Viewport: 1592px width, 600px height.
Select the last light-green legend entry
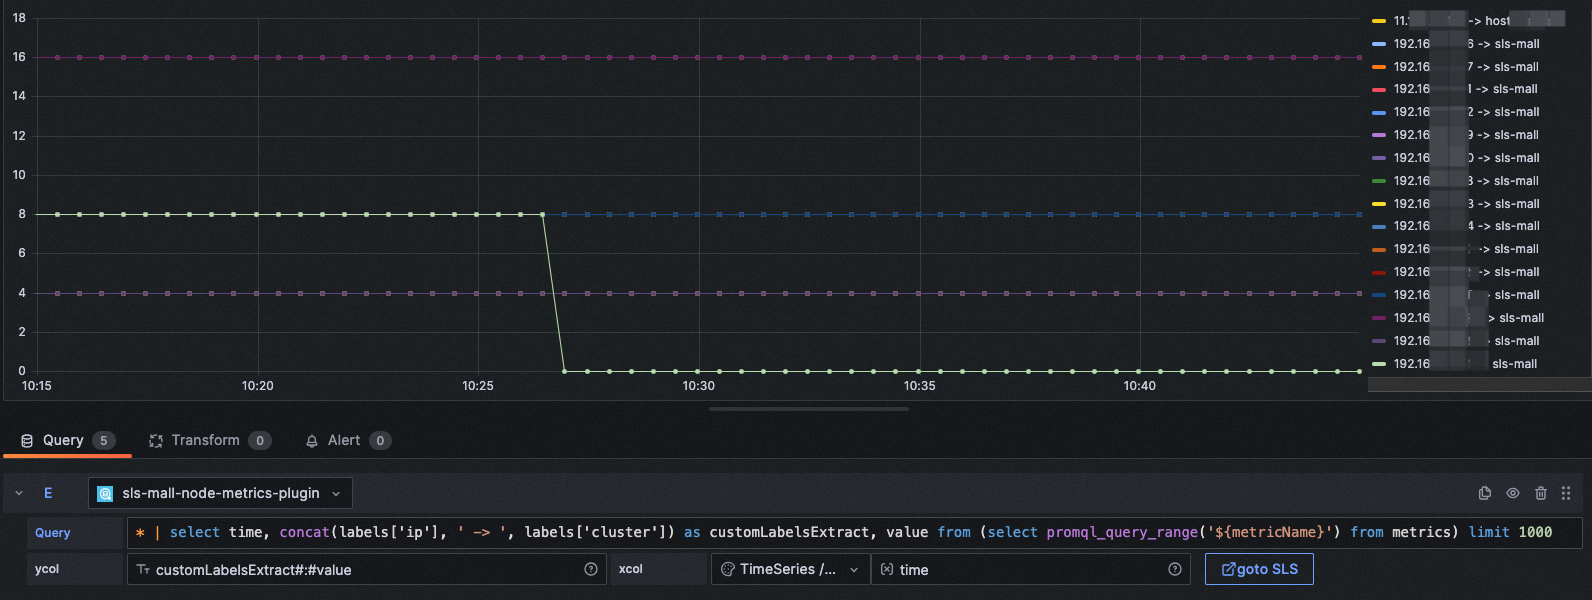point(1466,364)
